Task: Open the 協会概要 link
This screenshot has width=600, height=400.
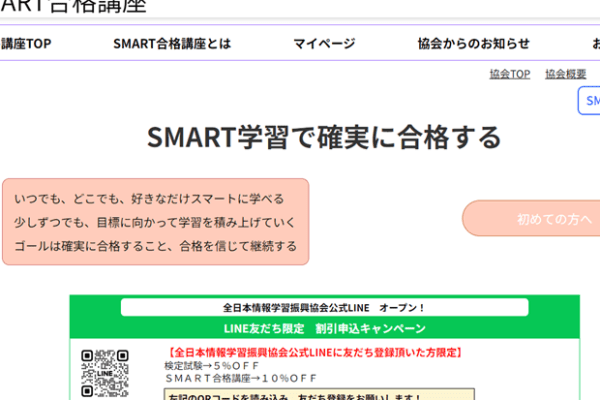Action: click(x=565, y=74)
